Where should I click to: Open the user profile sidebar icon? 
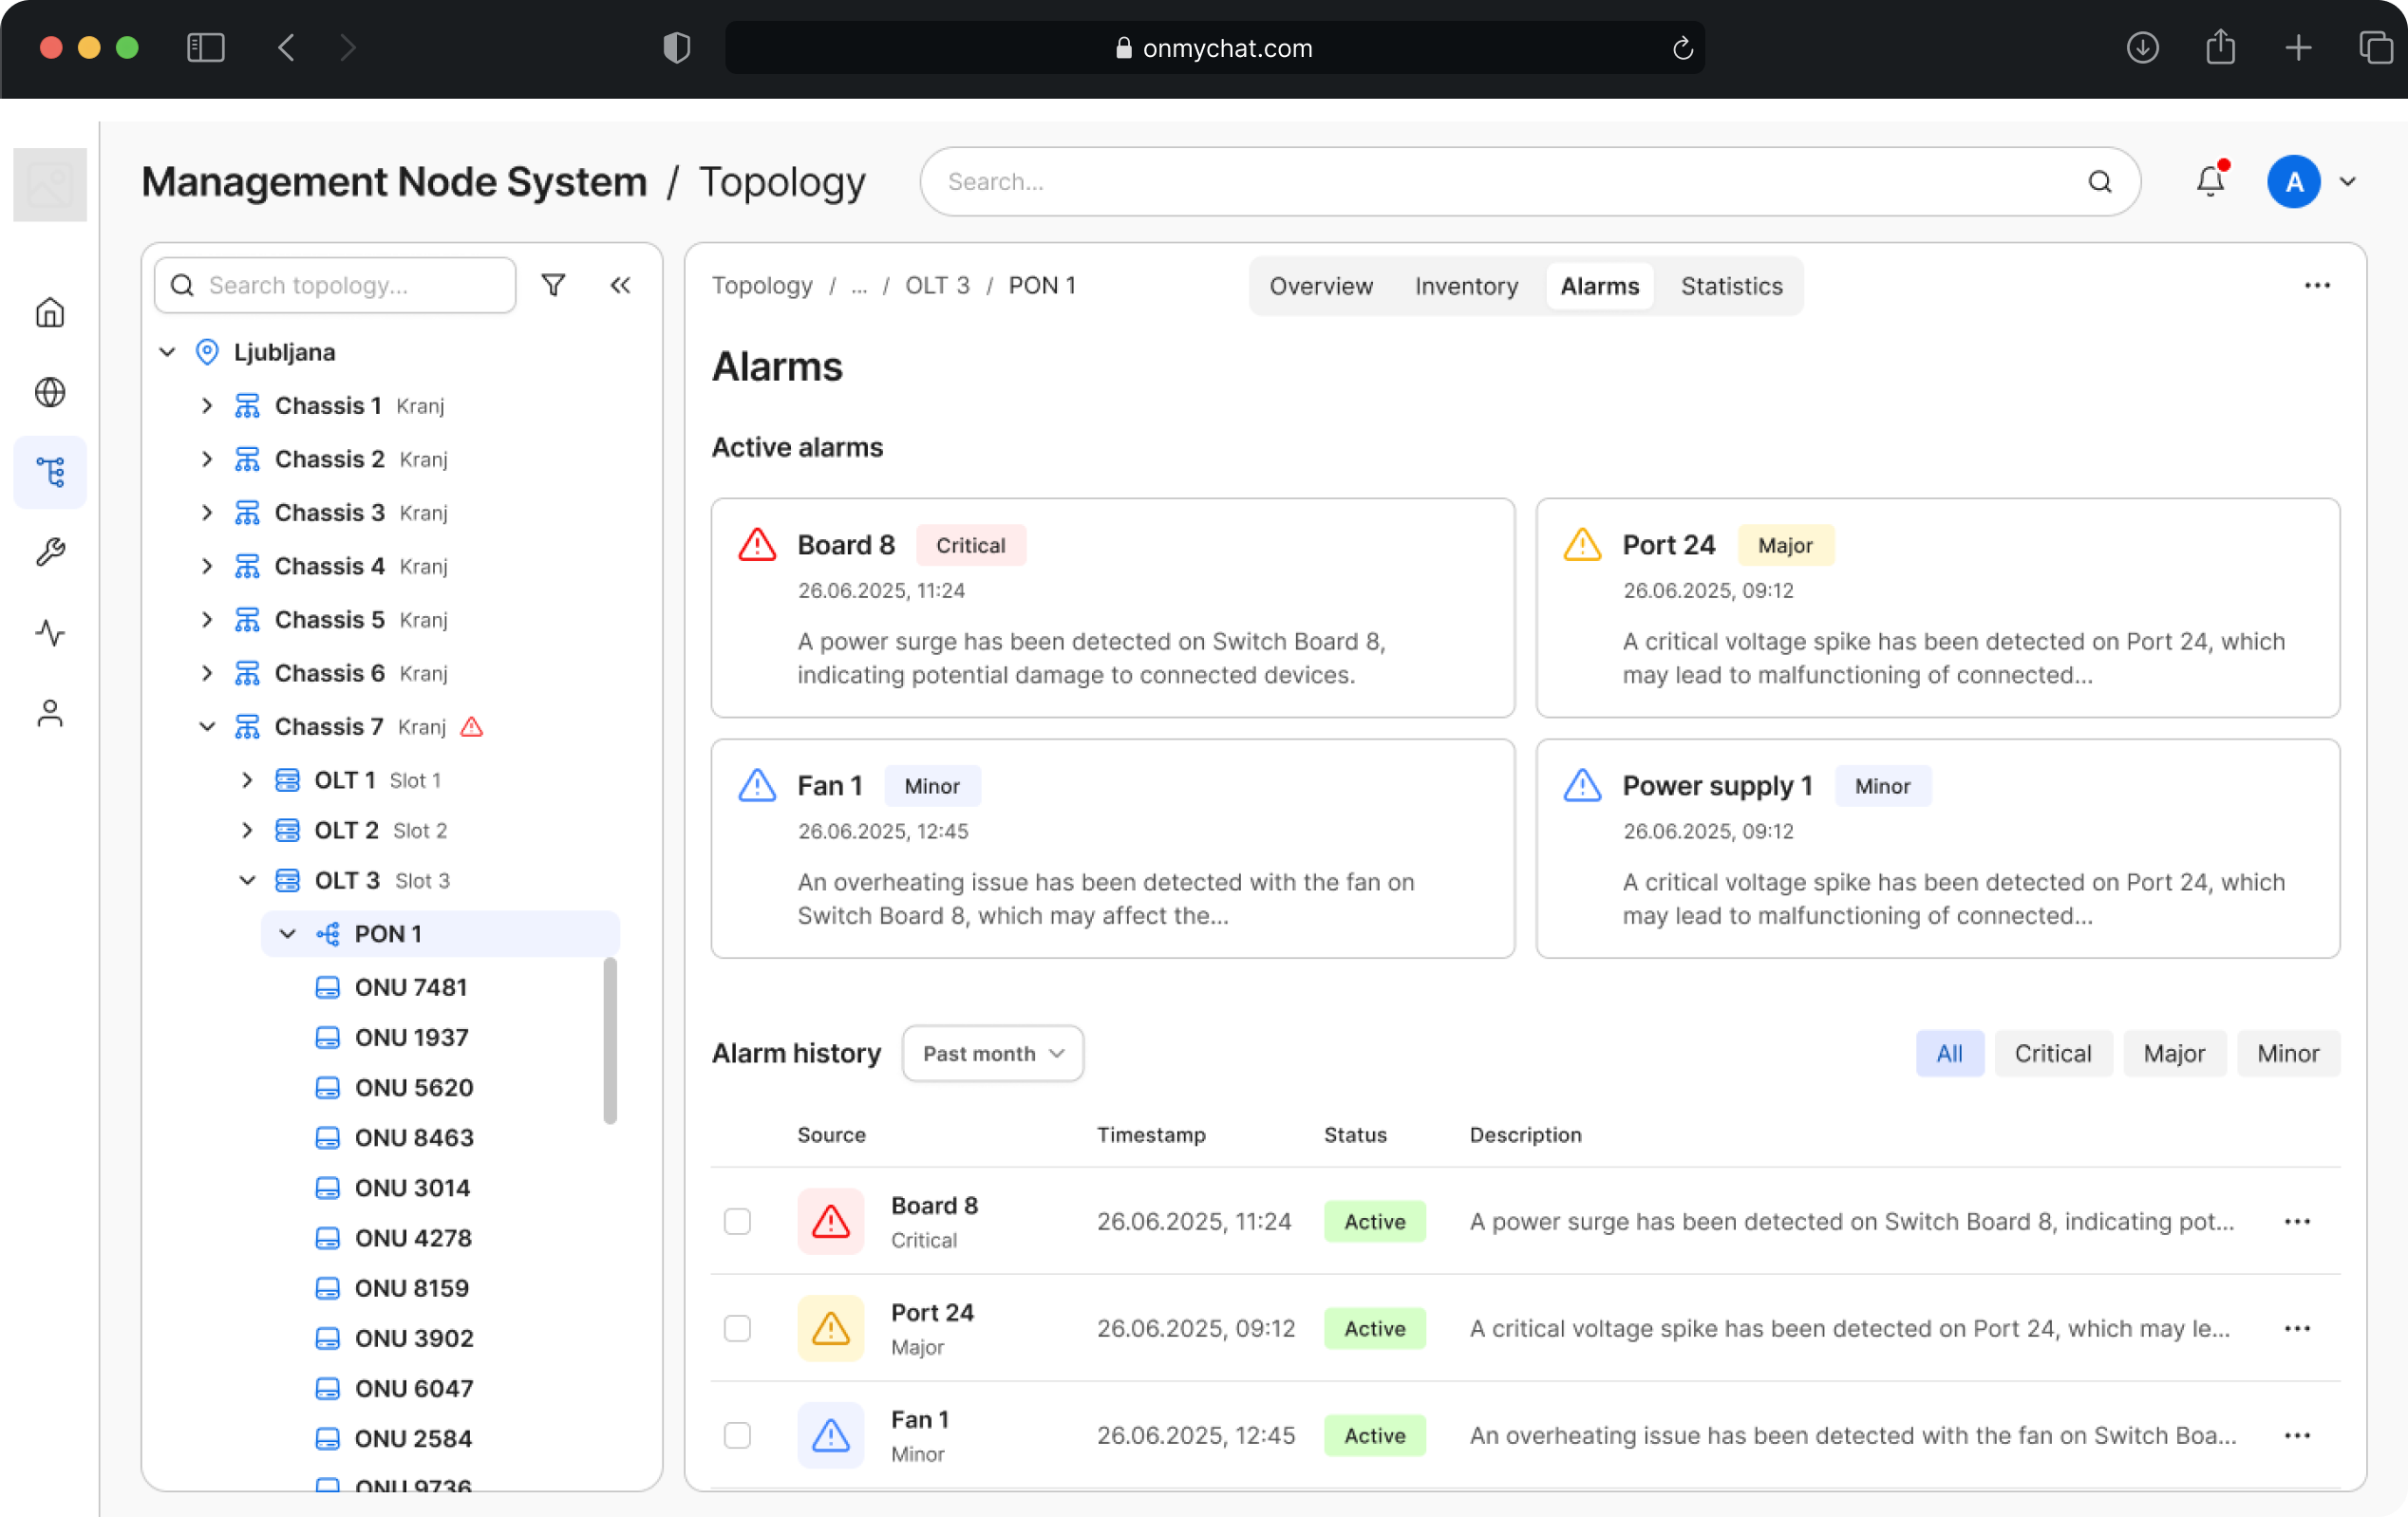click(50, 713)
